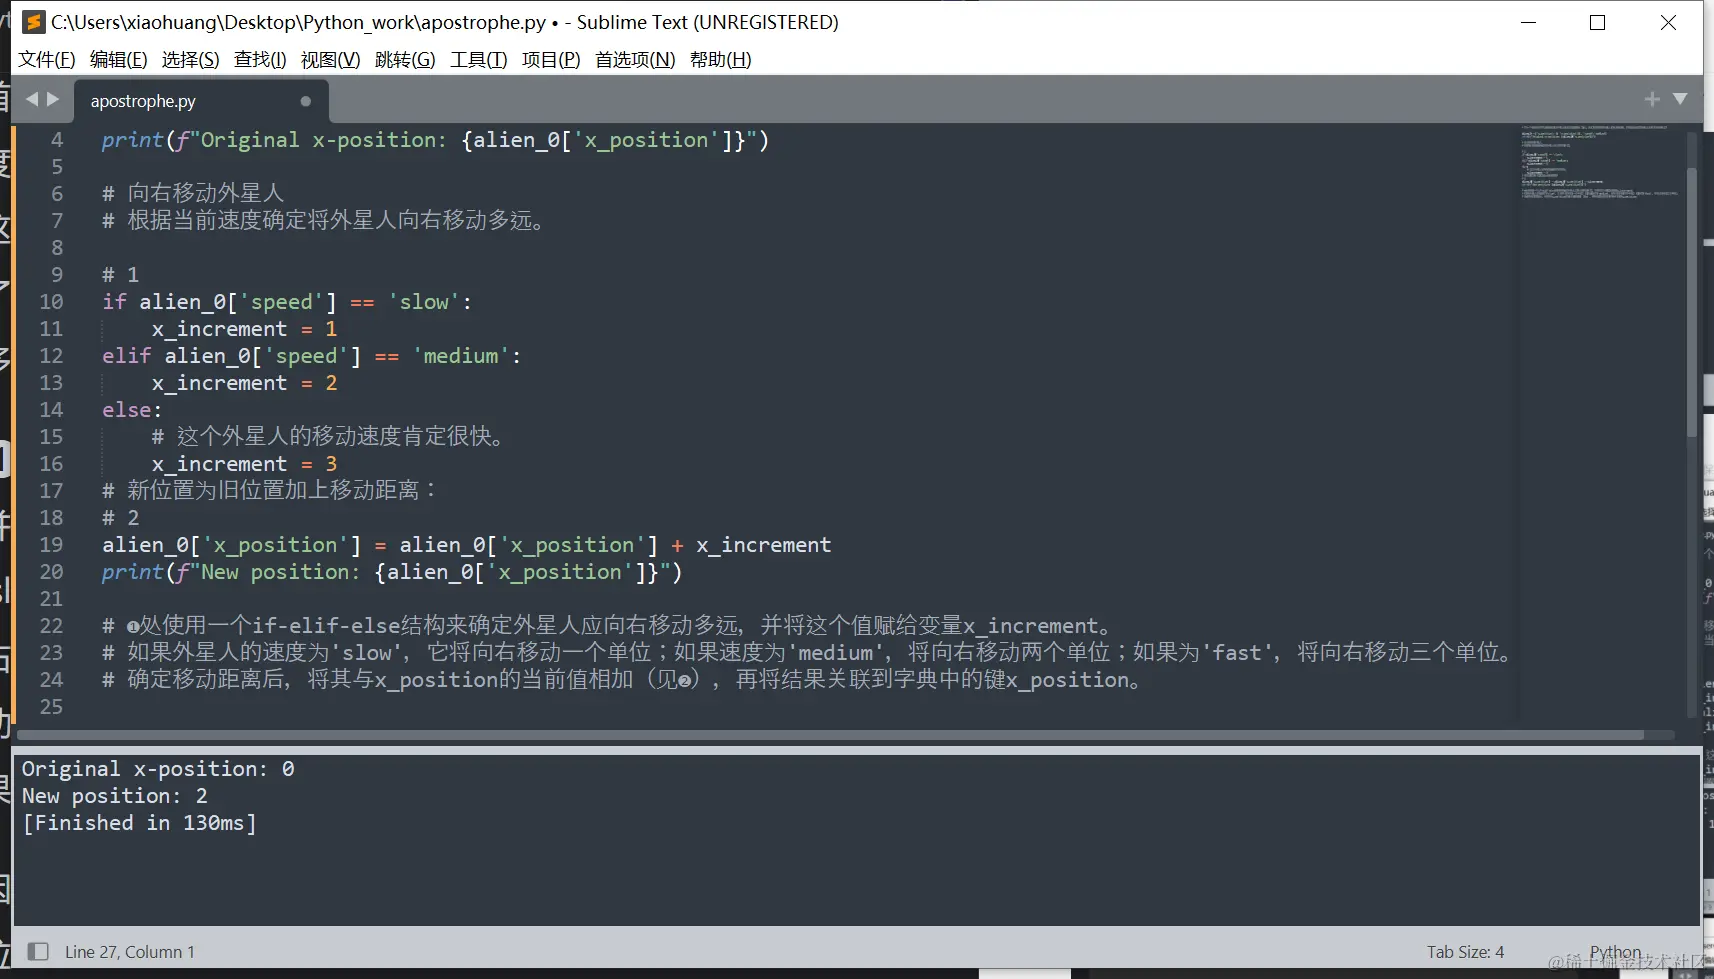Click output line 'Original x-position: 0'

point(158,769)
